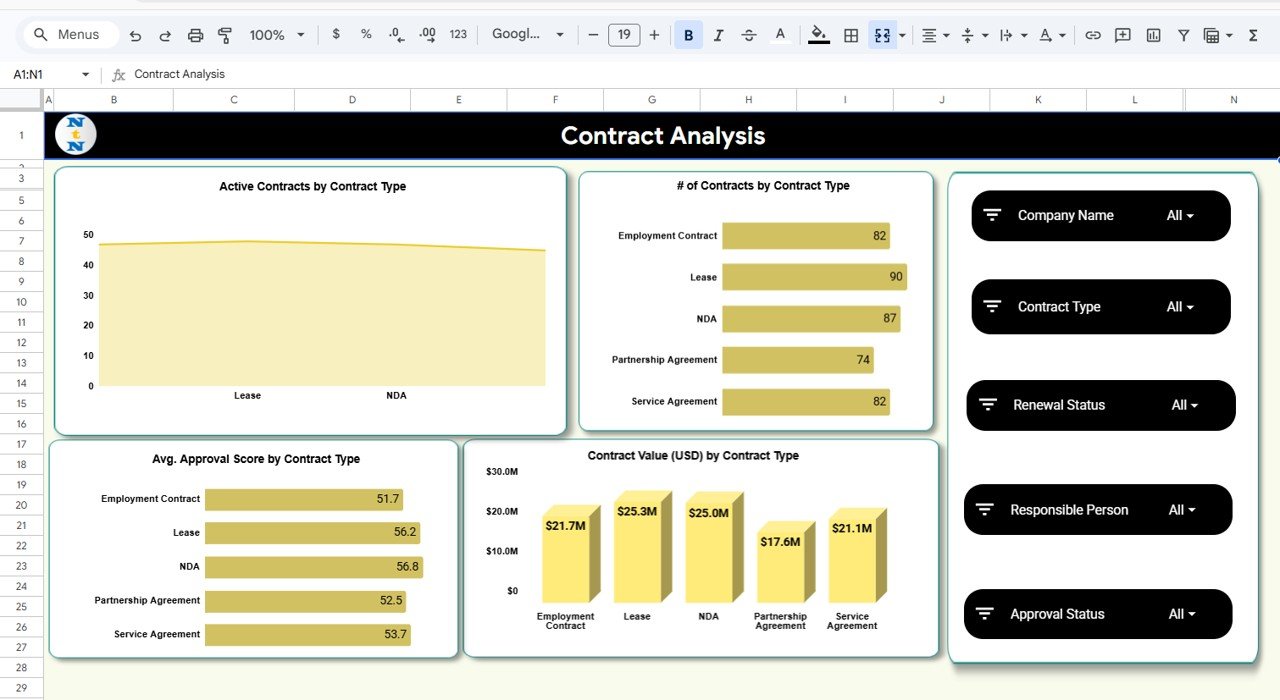Open the Approval Status filter dropdown
The width and height of the screenshot is (1280, 700).
(x=1181, y=613)
